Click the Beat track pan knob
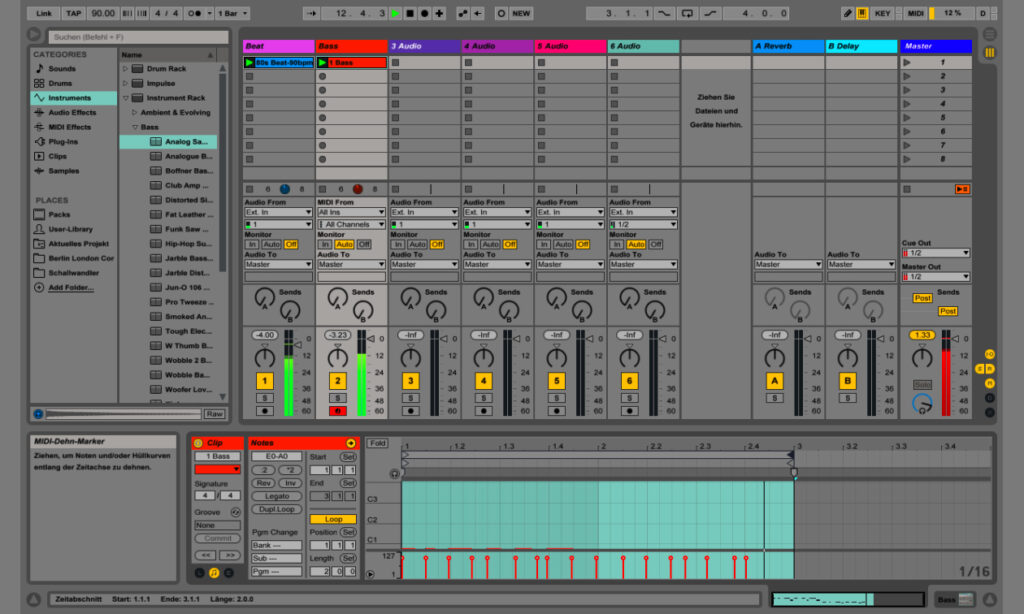This screenshot has height=614, width=1024. (x=264, y=357)
